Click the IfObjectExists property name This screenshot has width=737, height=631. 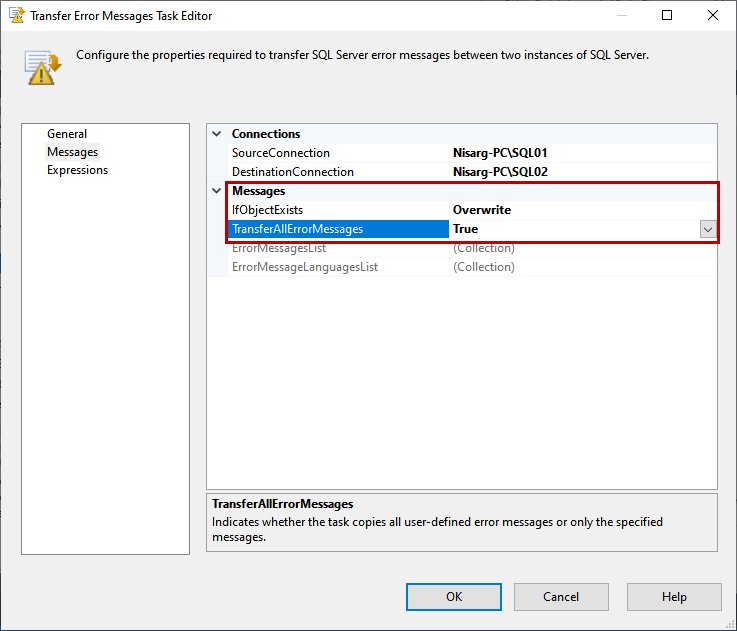(x=267, y=210)
